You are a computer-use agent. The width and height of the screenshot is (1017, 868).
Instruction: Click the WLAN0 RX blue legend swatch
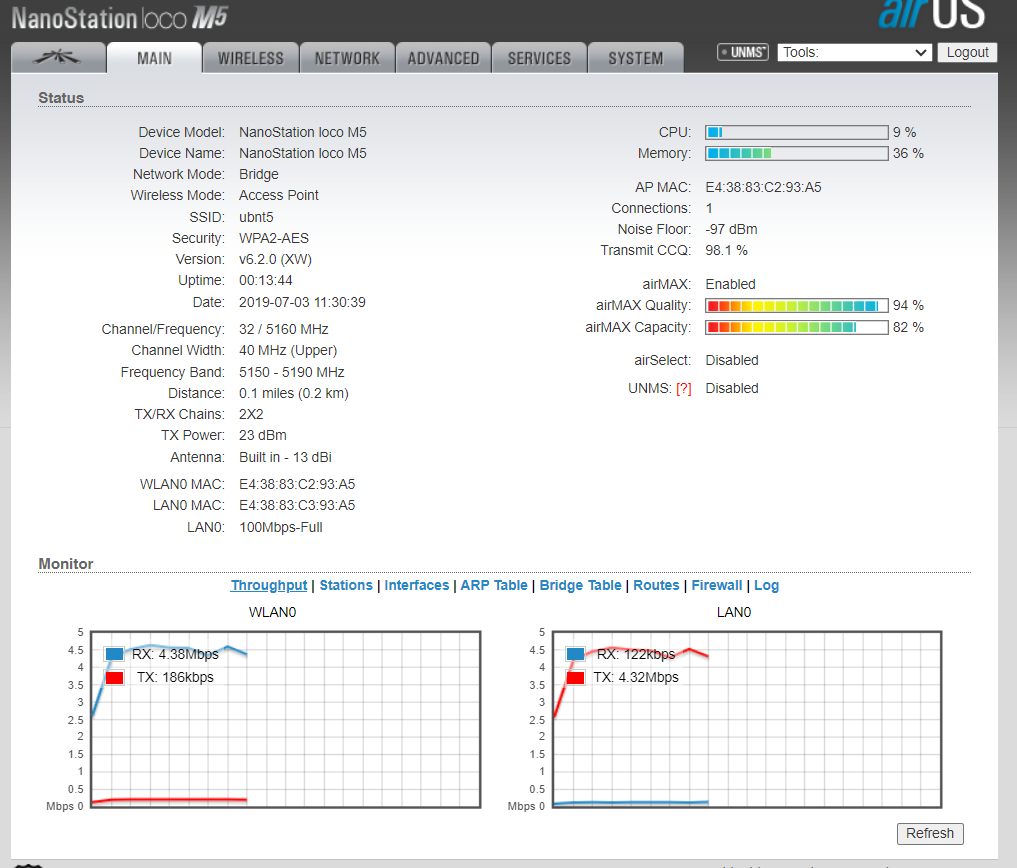tap(114, 654)
